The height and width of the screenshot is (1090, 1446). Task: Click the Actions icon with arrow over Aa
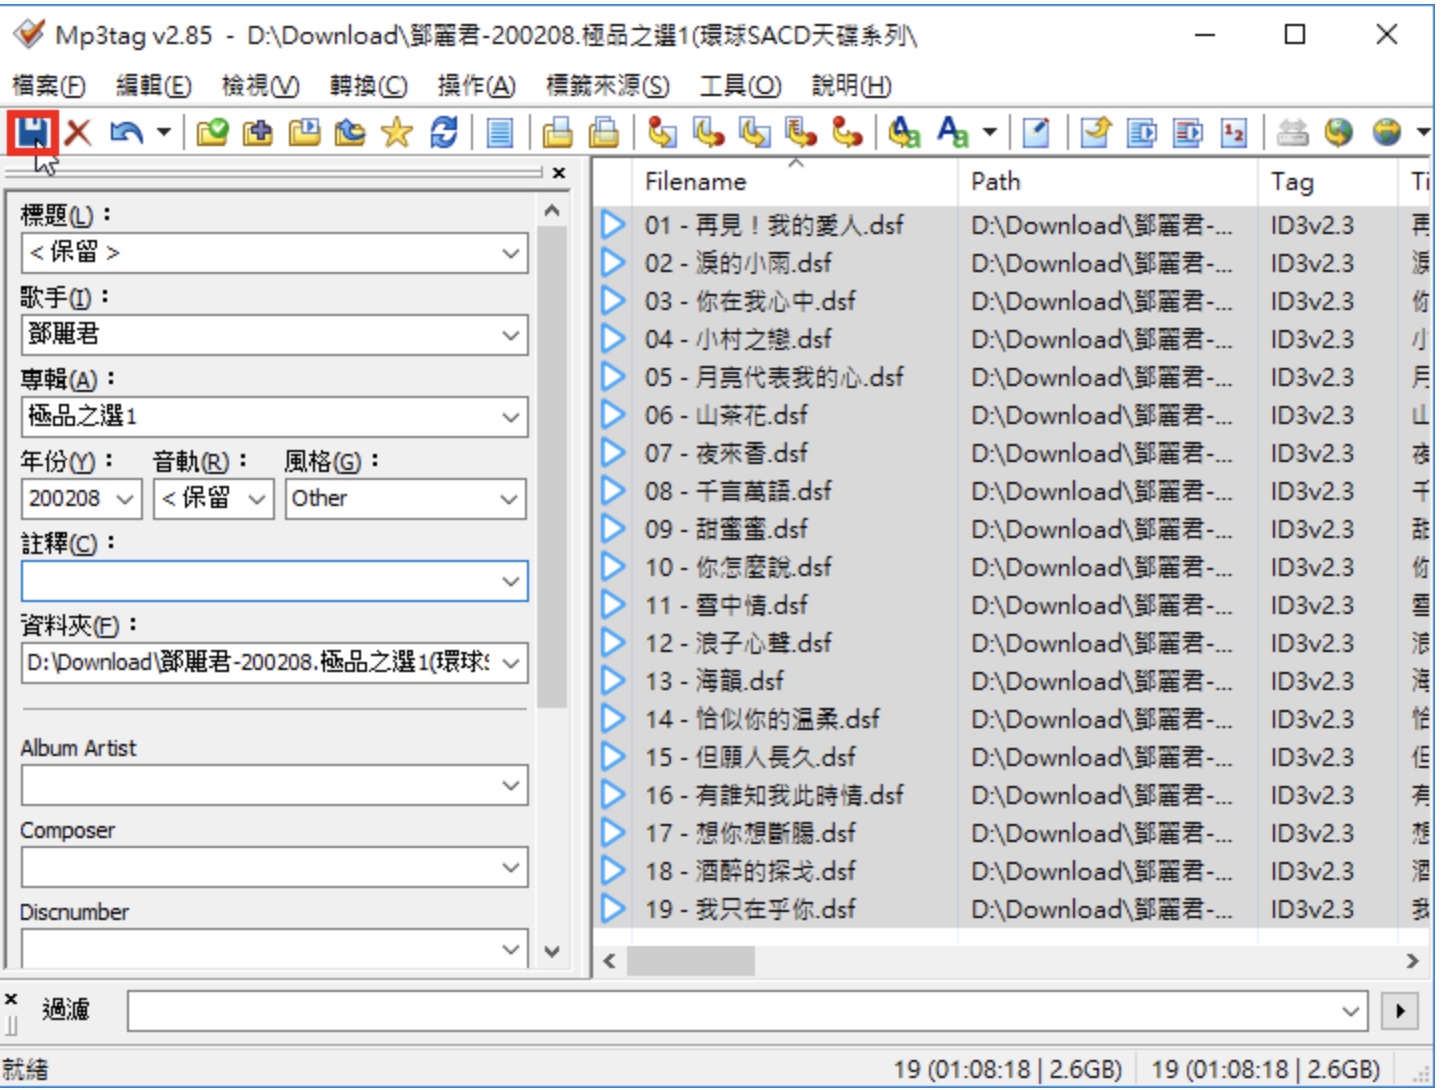[904, 132]
